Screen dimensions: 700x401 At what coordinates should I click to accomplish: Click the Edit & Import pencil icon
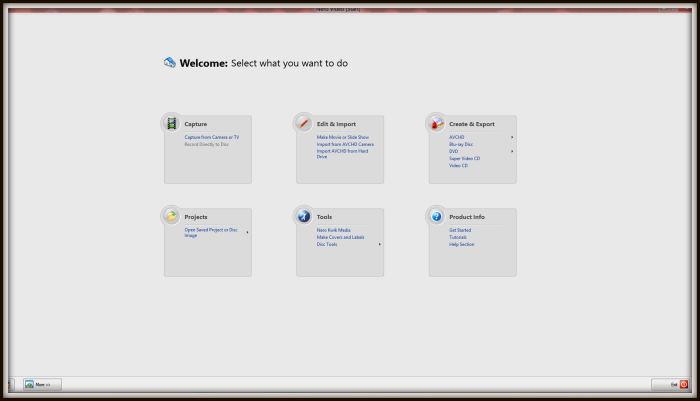point(304,123)
